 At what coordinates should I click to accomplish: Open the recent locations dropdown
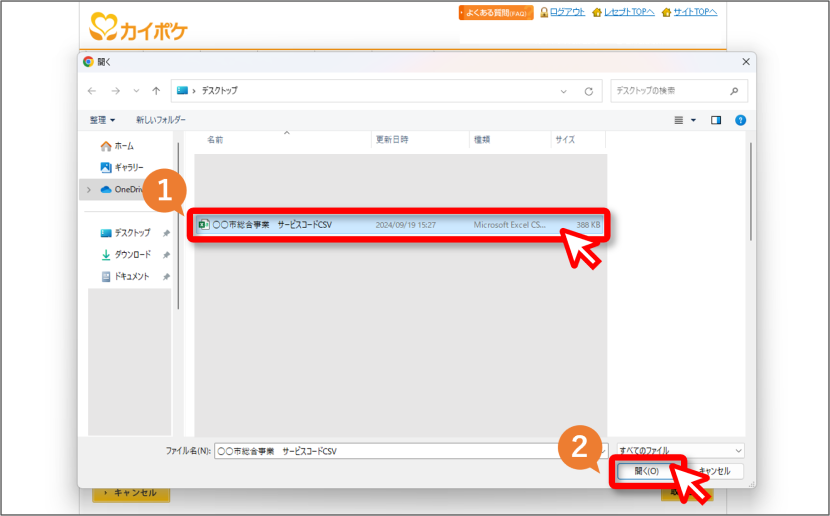click(136, 91)
